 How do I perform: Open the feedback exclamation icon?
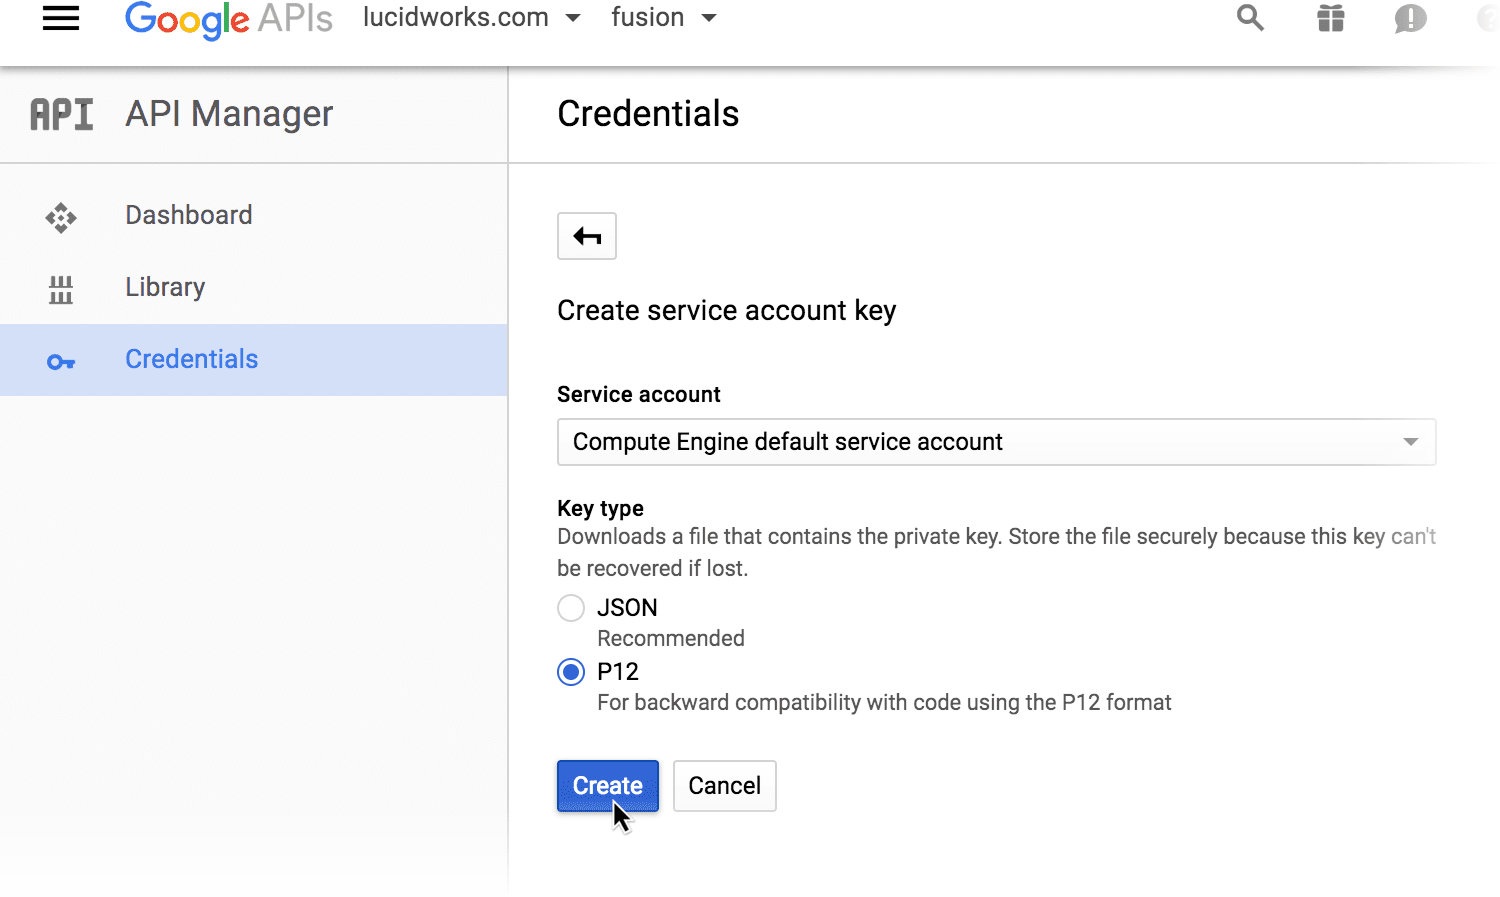point(1410,18)
